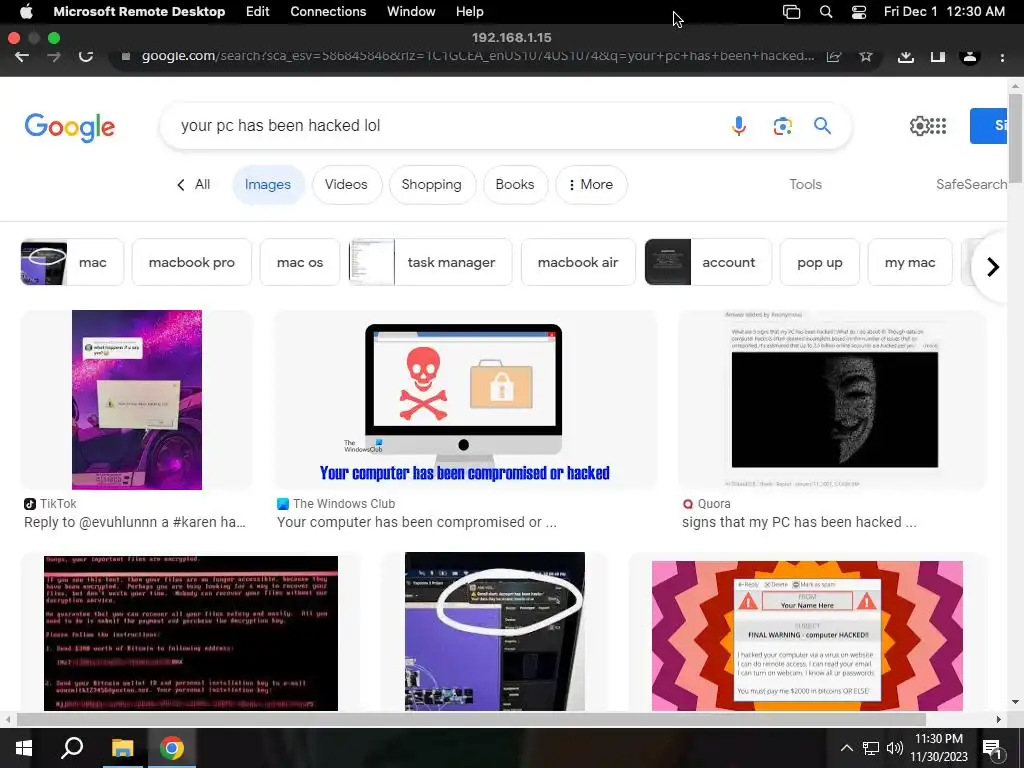Viewport: 1024px width, 768px height.
Task: Switch to Videos results
Action: tap(346, 185)
